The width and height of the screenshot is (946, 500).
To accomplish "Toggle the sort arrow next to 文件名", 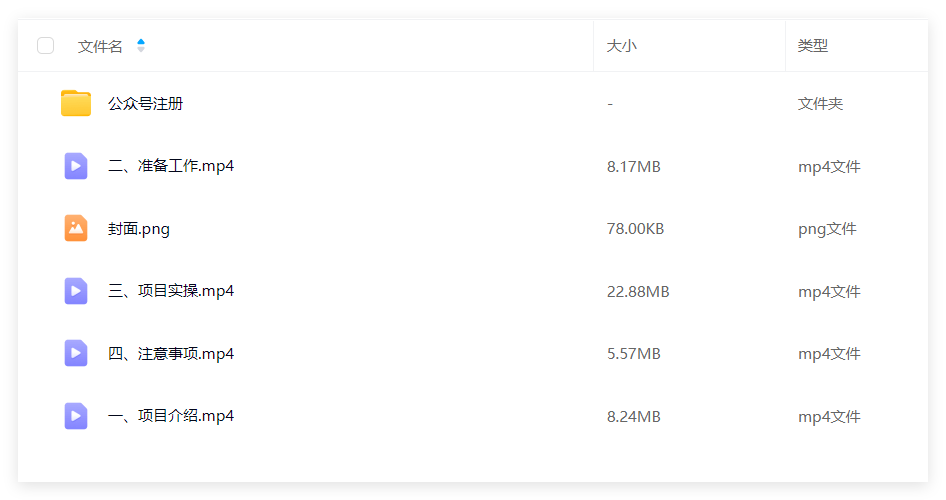I will (141, 46).
